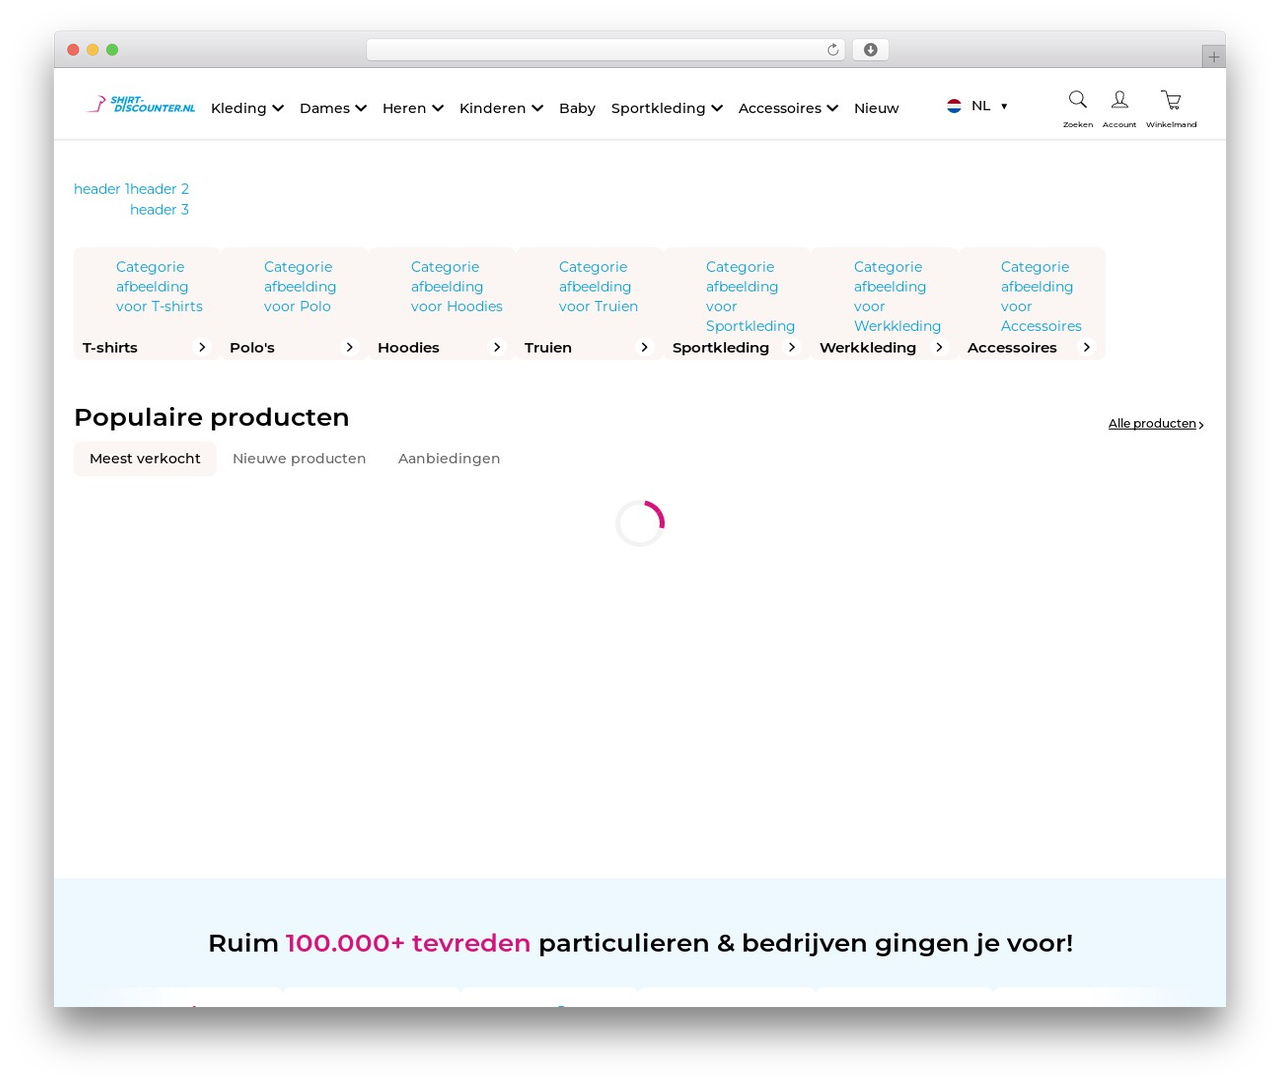Open the T-shirts category label
Viewport: 1280px width, 1084px height.
coord(110,348)
